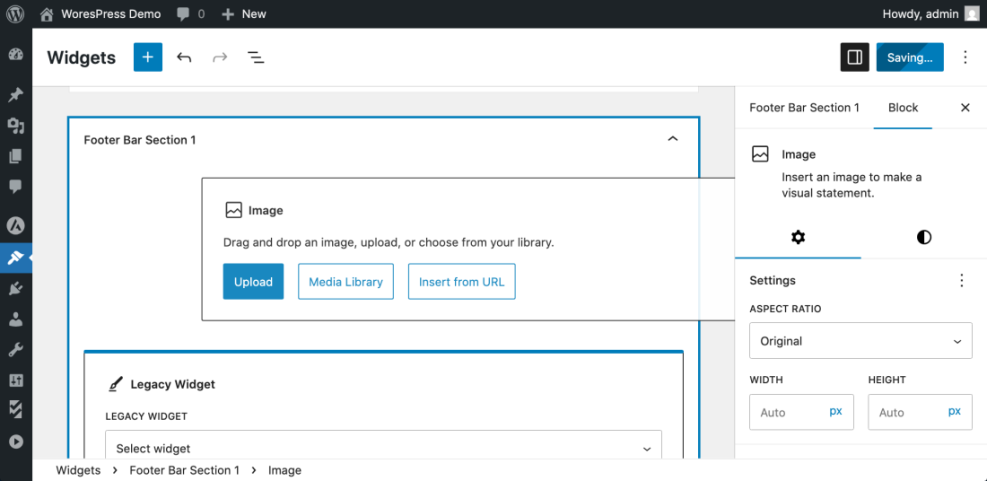Viewport: 987px width, 481px height.
Task: Click the admin avatar image
Action: coord(972,14)
